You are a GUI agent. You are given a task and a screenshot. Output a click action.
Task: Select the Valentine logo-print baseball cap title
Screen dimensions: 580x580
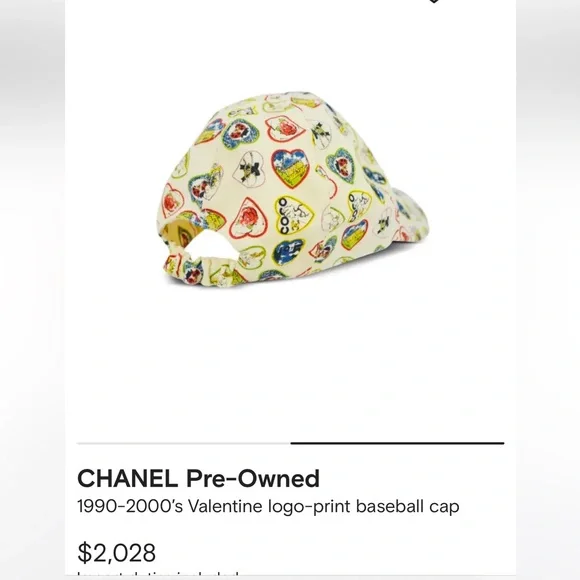tap(268, 506)
